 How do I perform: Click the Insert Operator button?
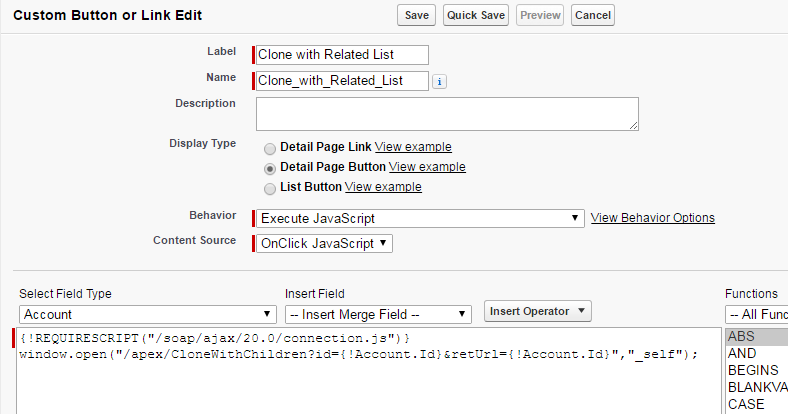click(538, 311)
